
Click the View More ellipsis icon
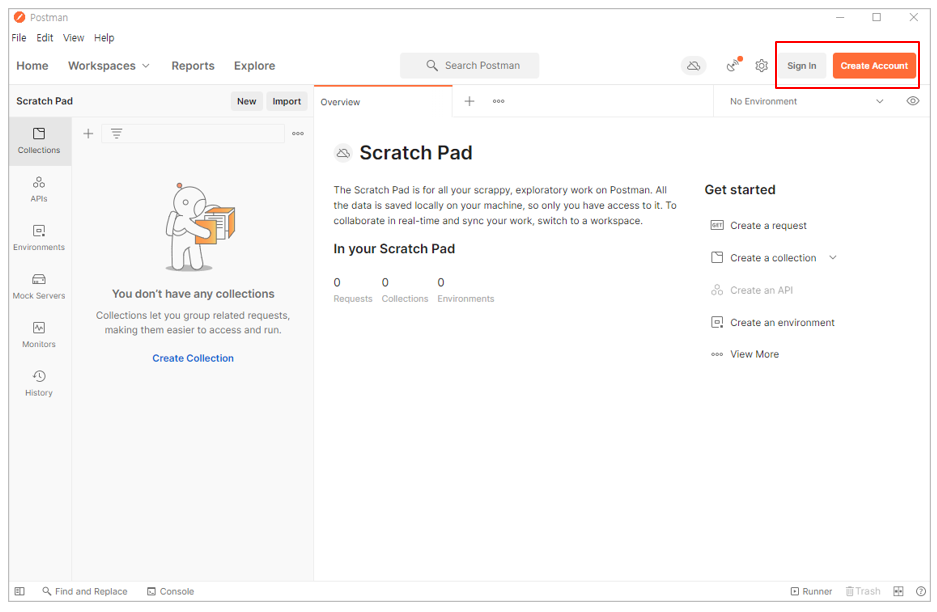tap(716, 354)
